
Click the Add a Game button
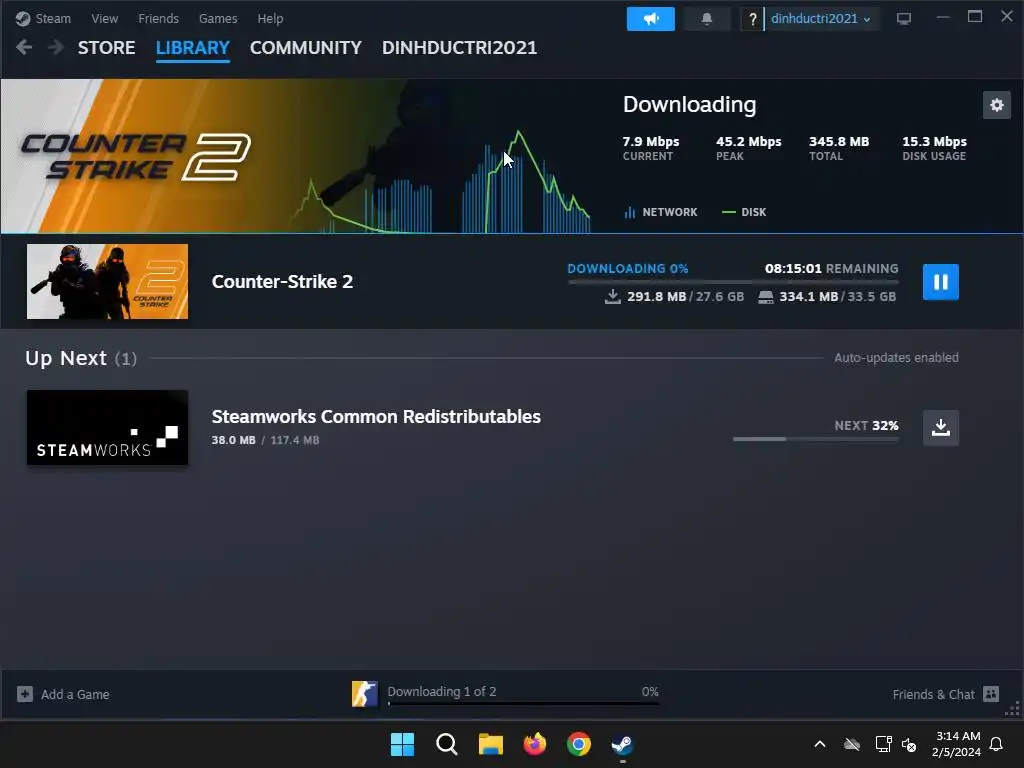pyautogui.click(x=63, y=694)
